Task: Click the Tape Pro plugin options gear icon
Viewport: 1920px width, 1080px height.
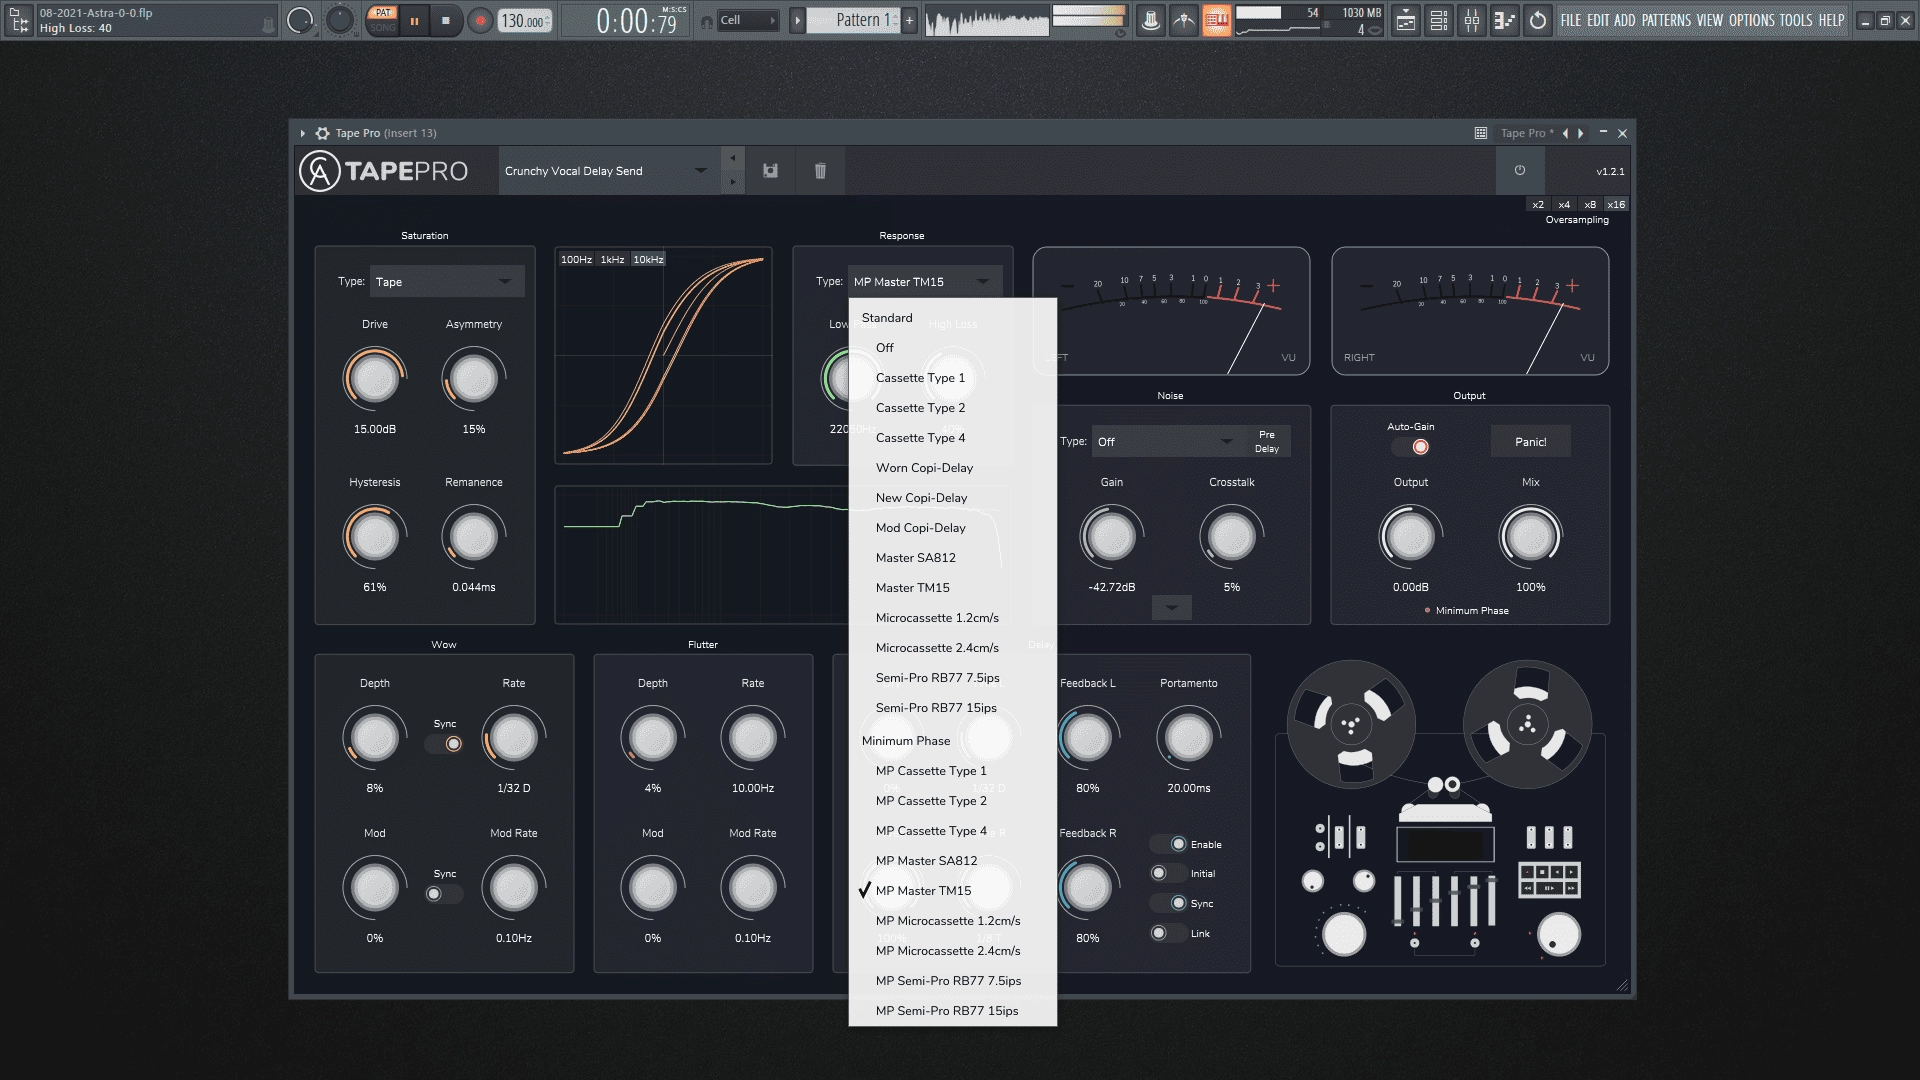Action: point(322,133)
